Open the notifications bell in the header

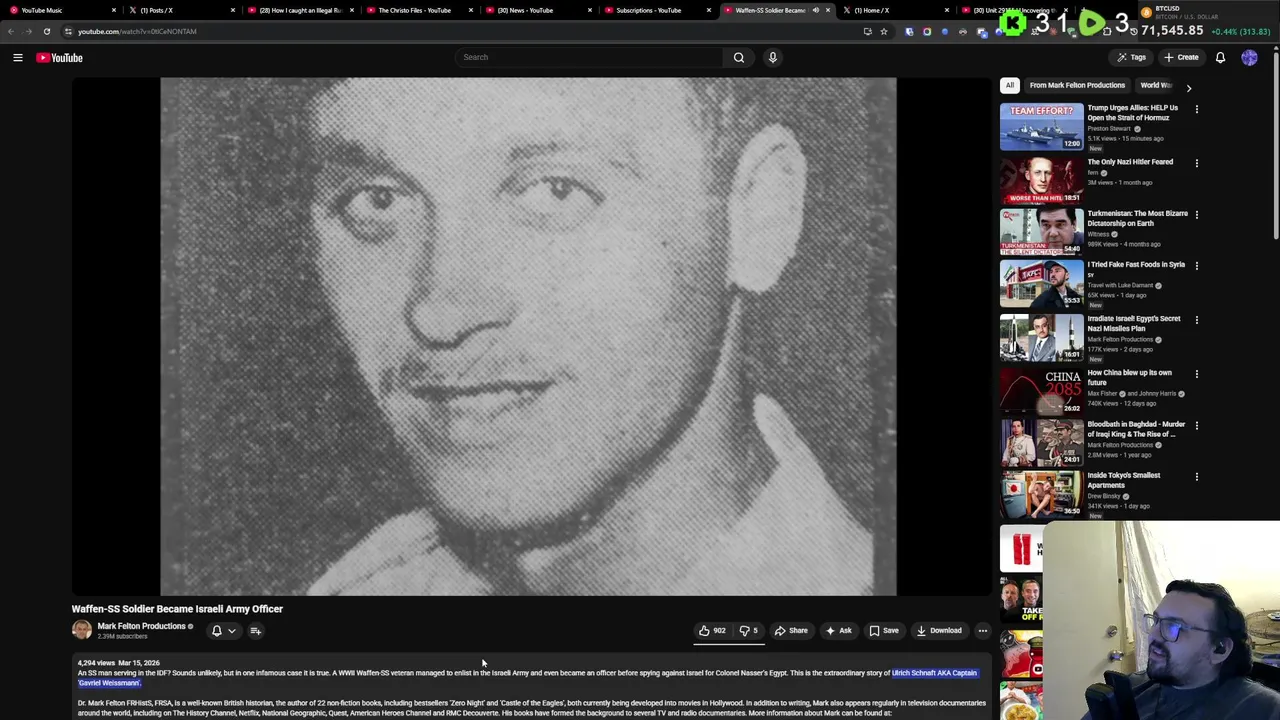point(1220,57)
